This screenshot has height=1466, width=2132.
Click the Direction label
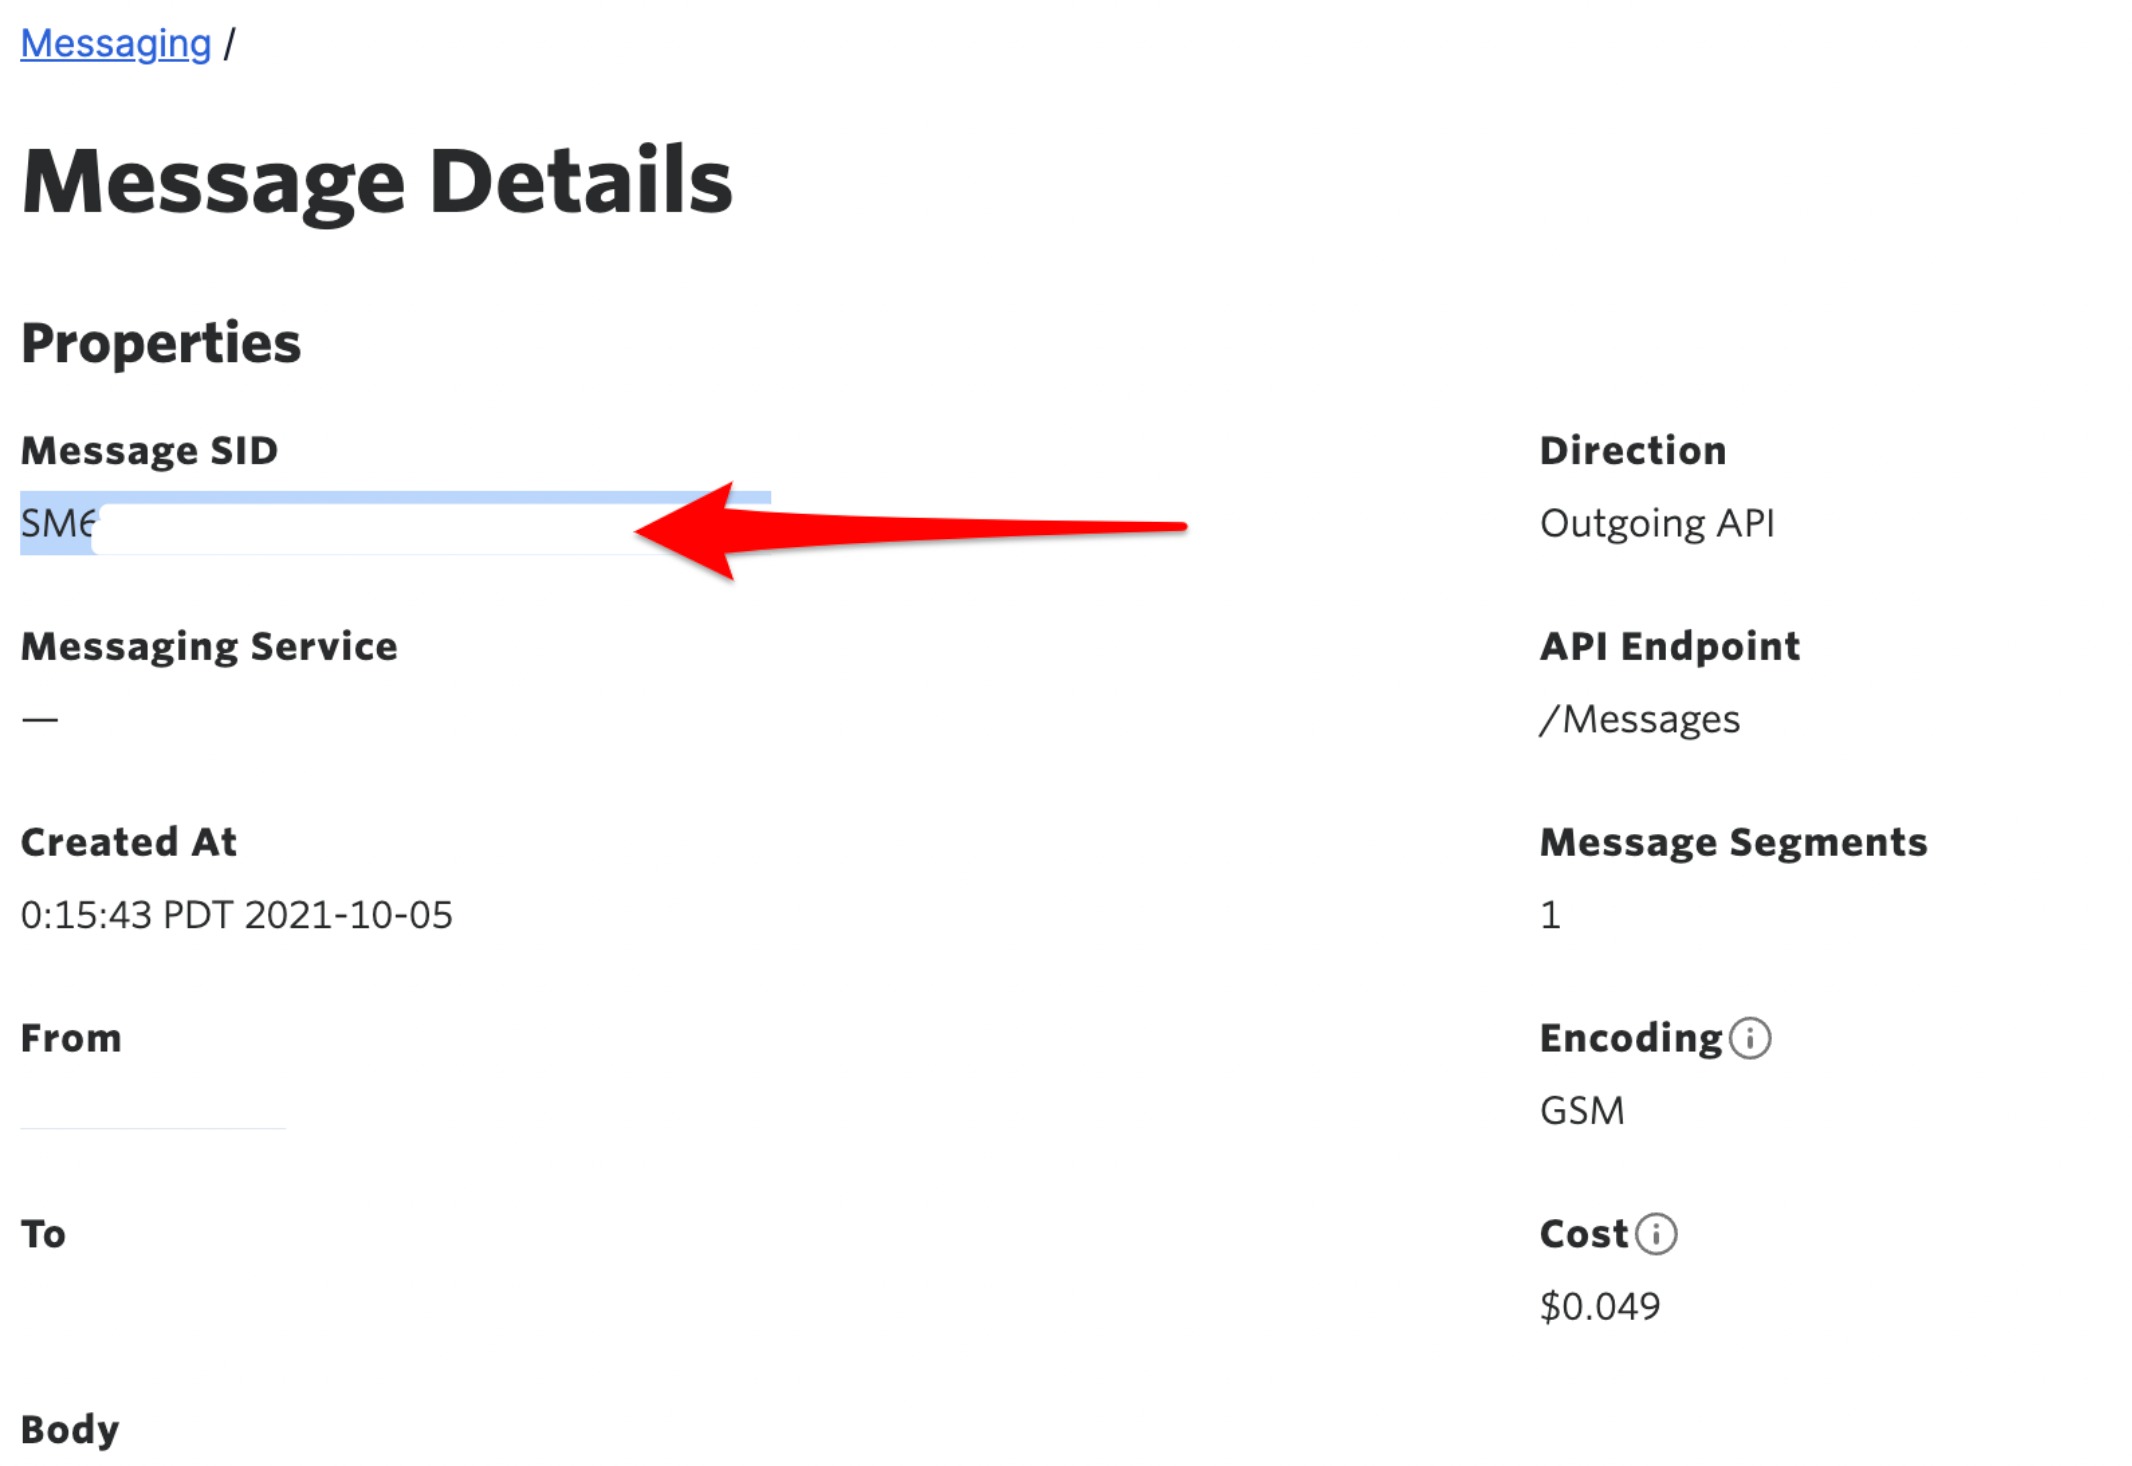(1633, 451)
